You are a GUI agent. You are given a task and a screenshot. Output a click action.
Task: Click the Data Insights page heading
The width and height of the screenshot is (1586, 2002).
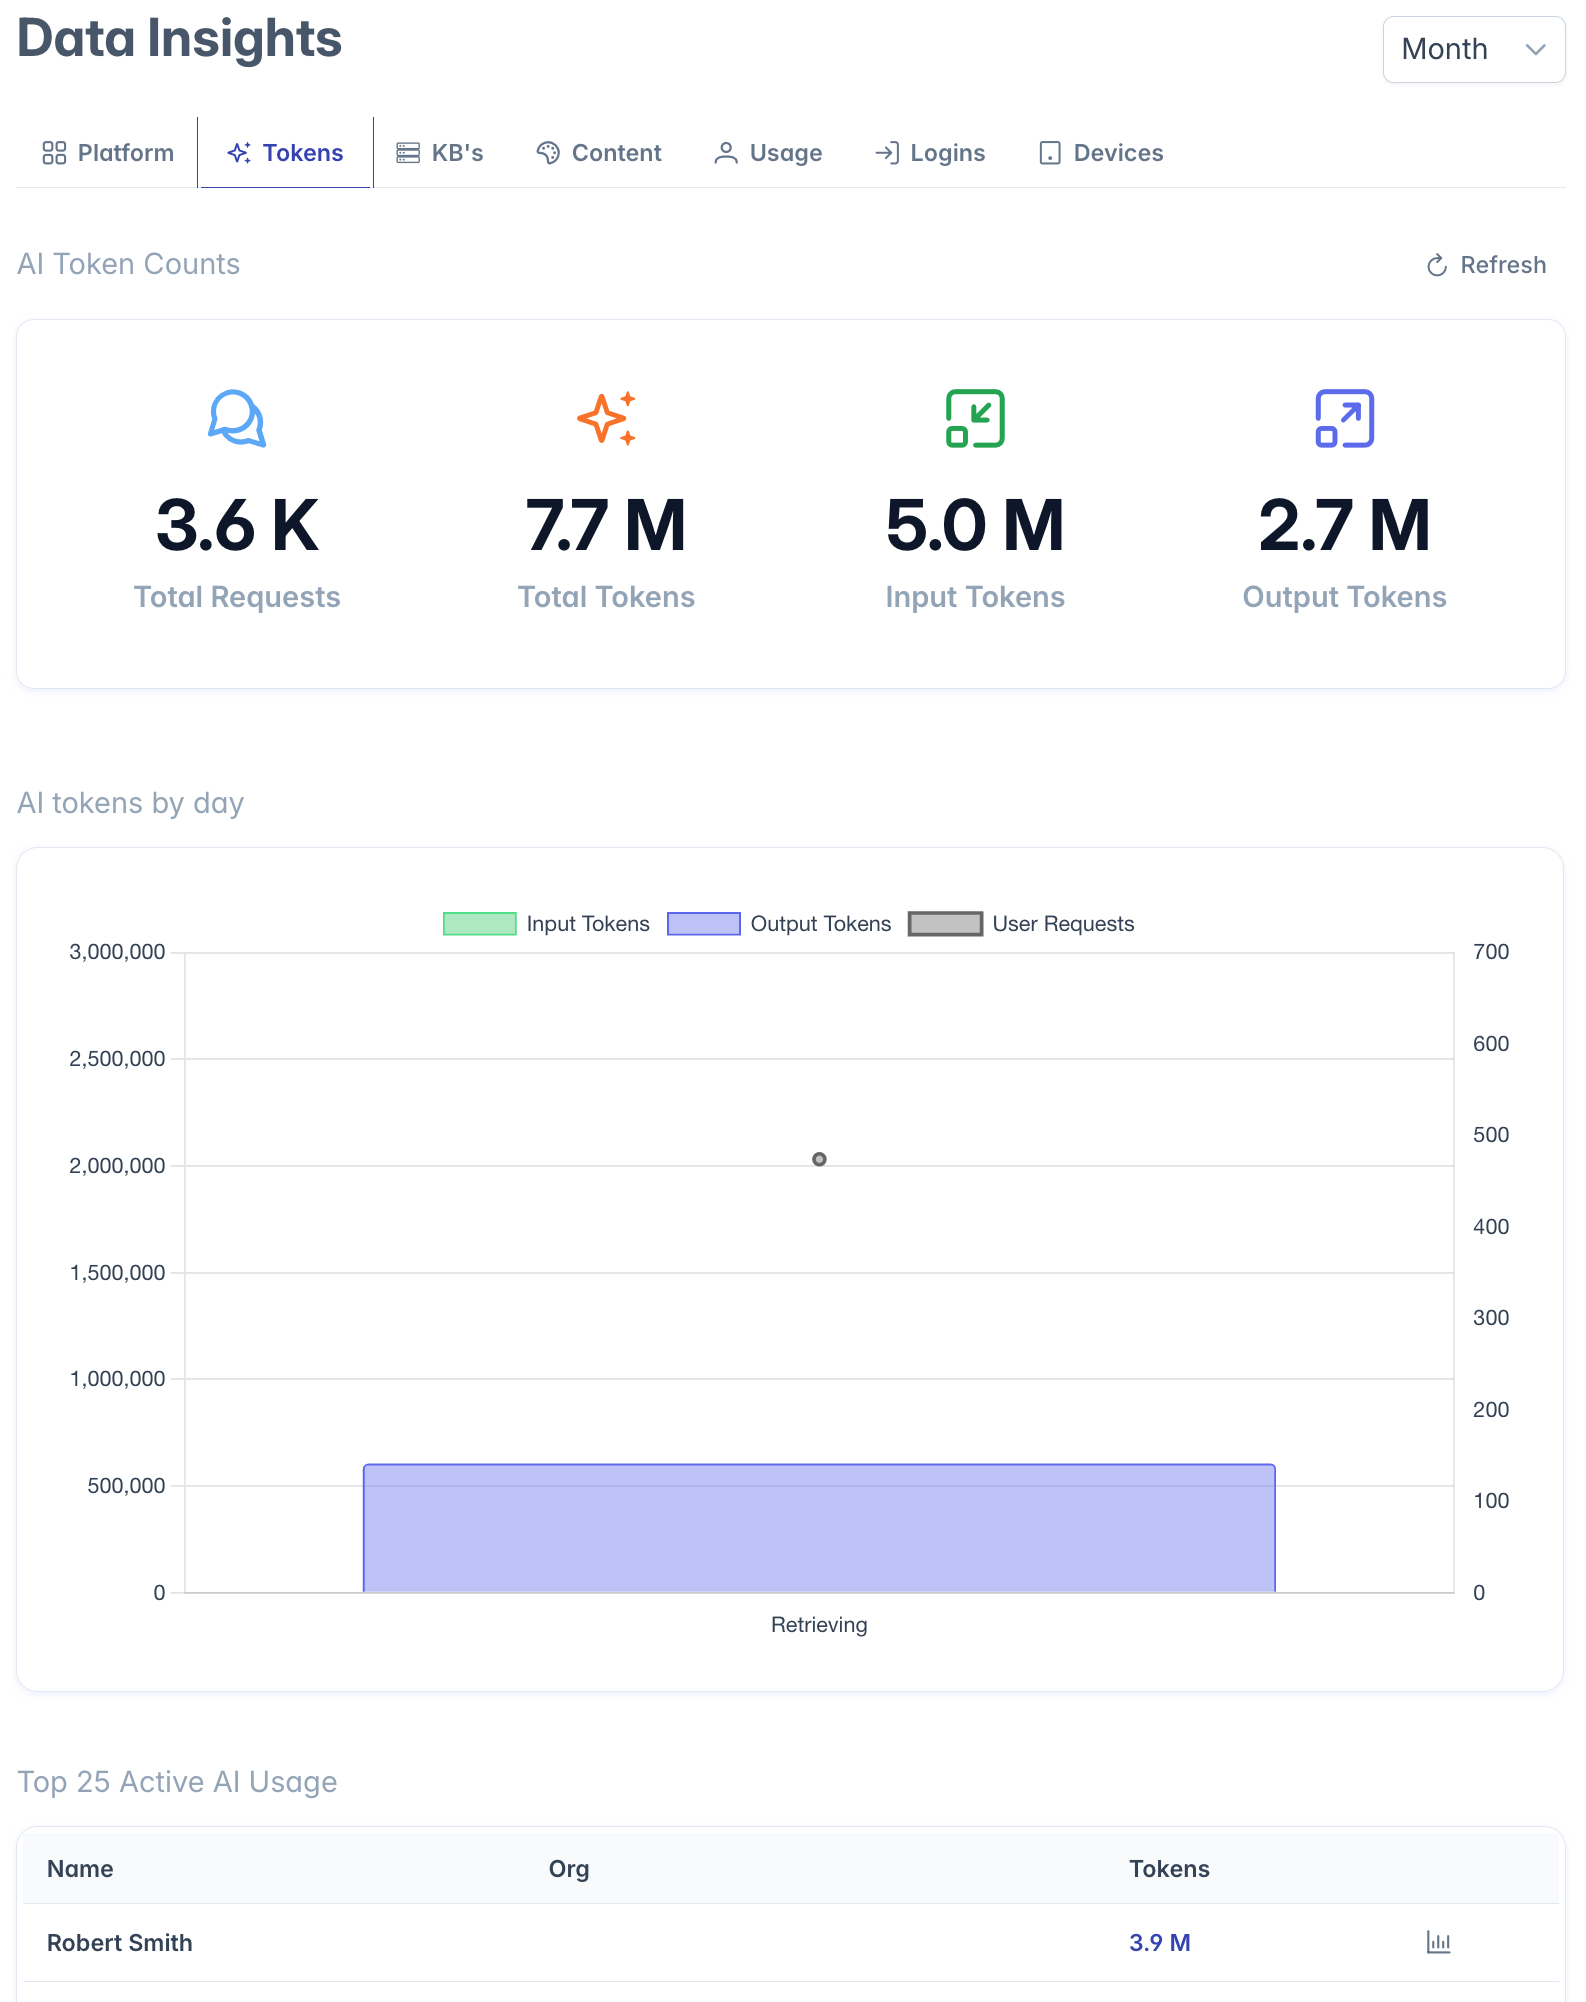pyautogui.click(x=180, y=40)
